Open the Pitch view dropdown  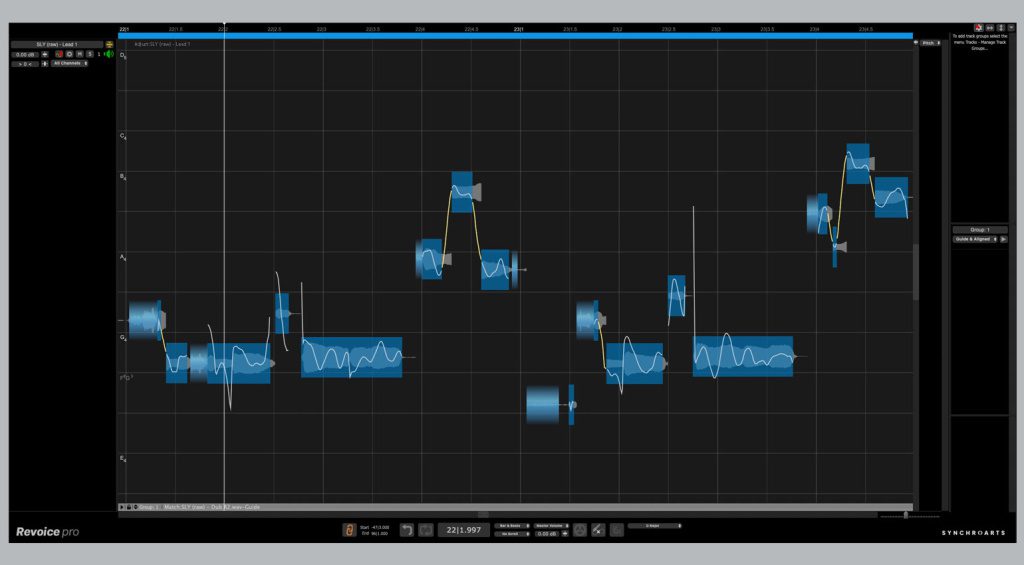point(931,43)
